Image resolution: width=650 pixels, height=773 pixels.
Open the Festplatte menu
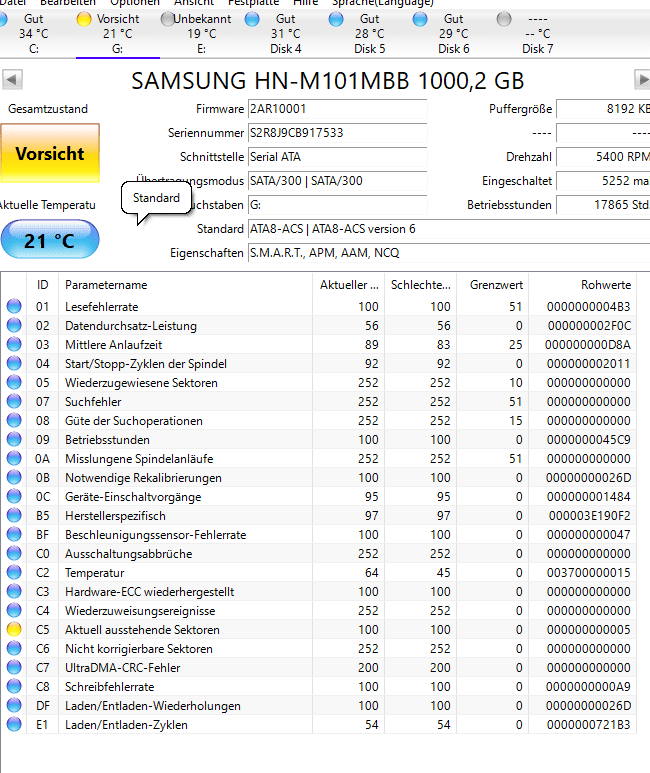253,2
